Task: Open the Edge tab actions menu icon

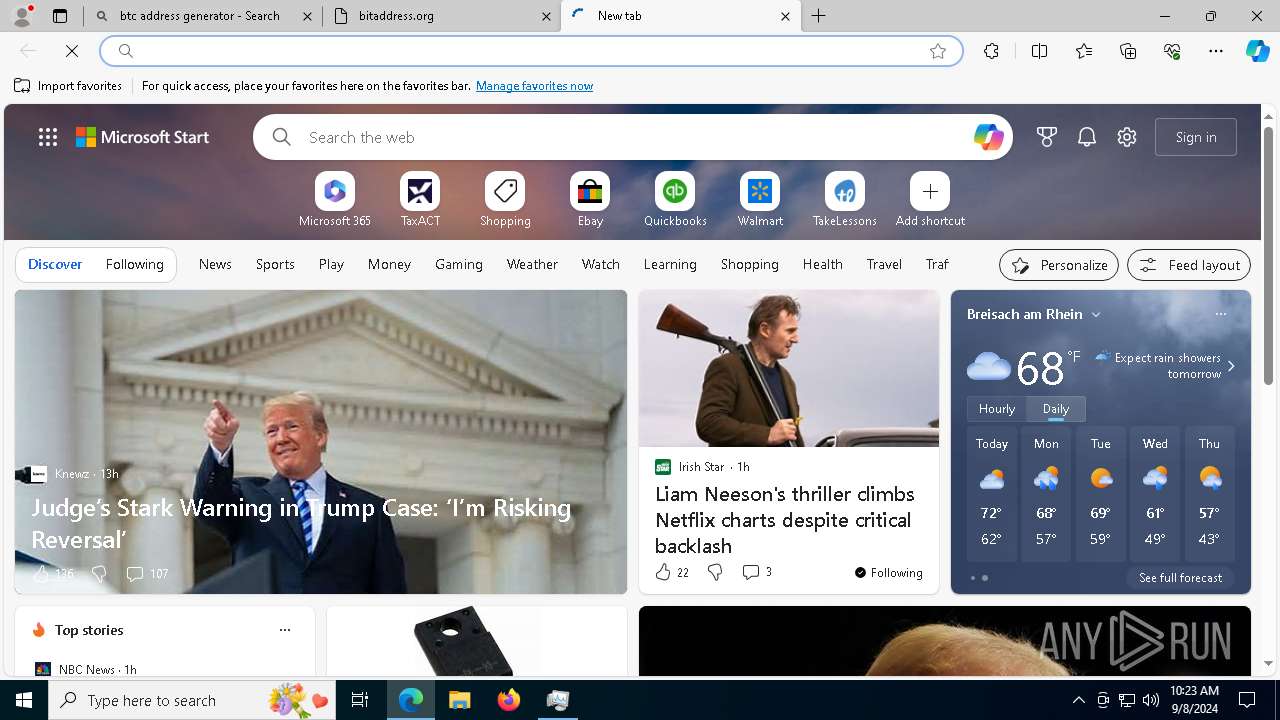Action: coord(60,16)
